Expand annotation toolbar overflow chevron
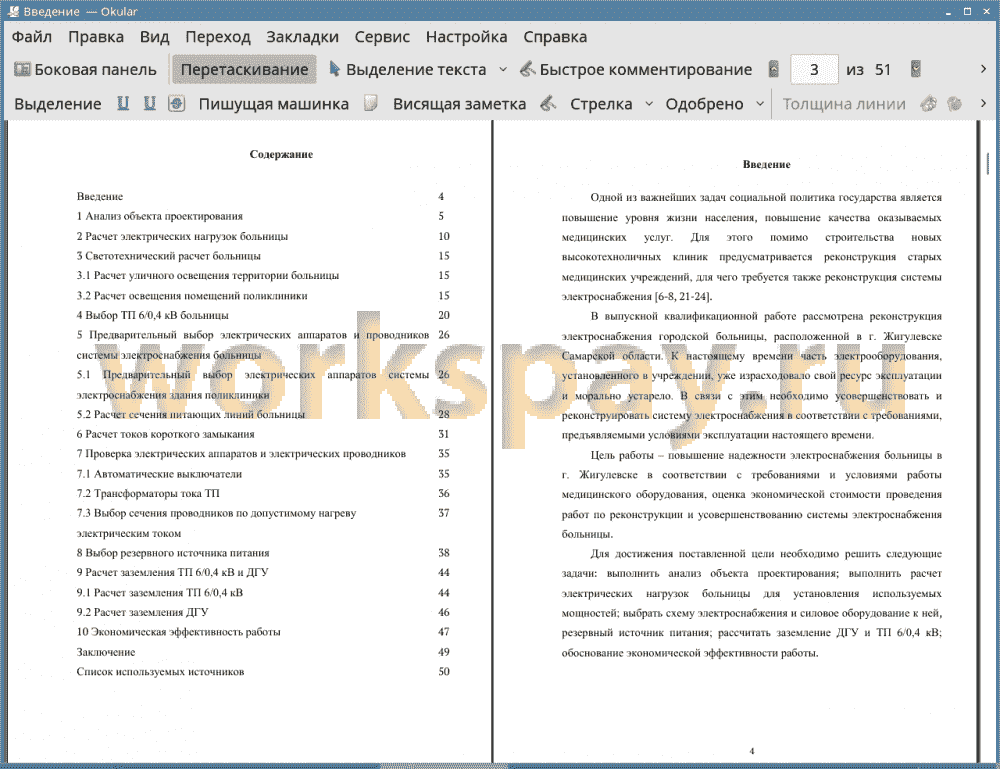Viewport: 1000px width, 769px height. (x=983, y=103)
